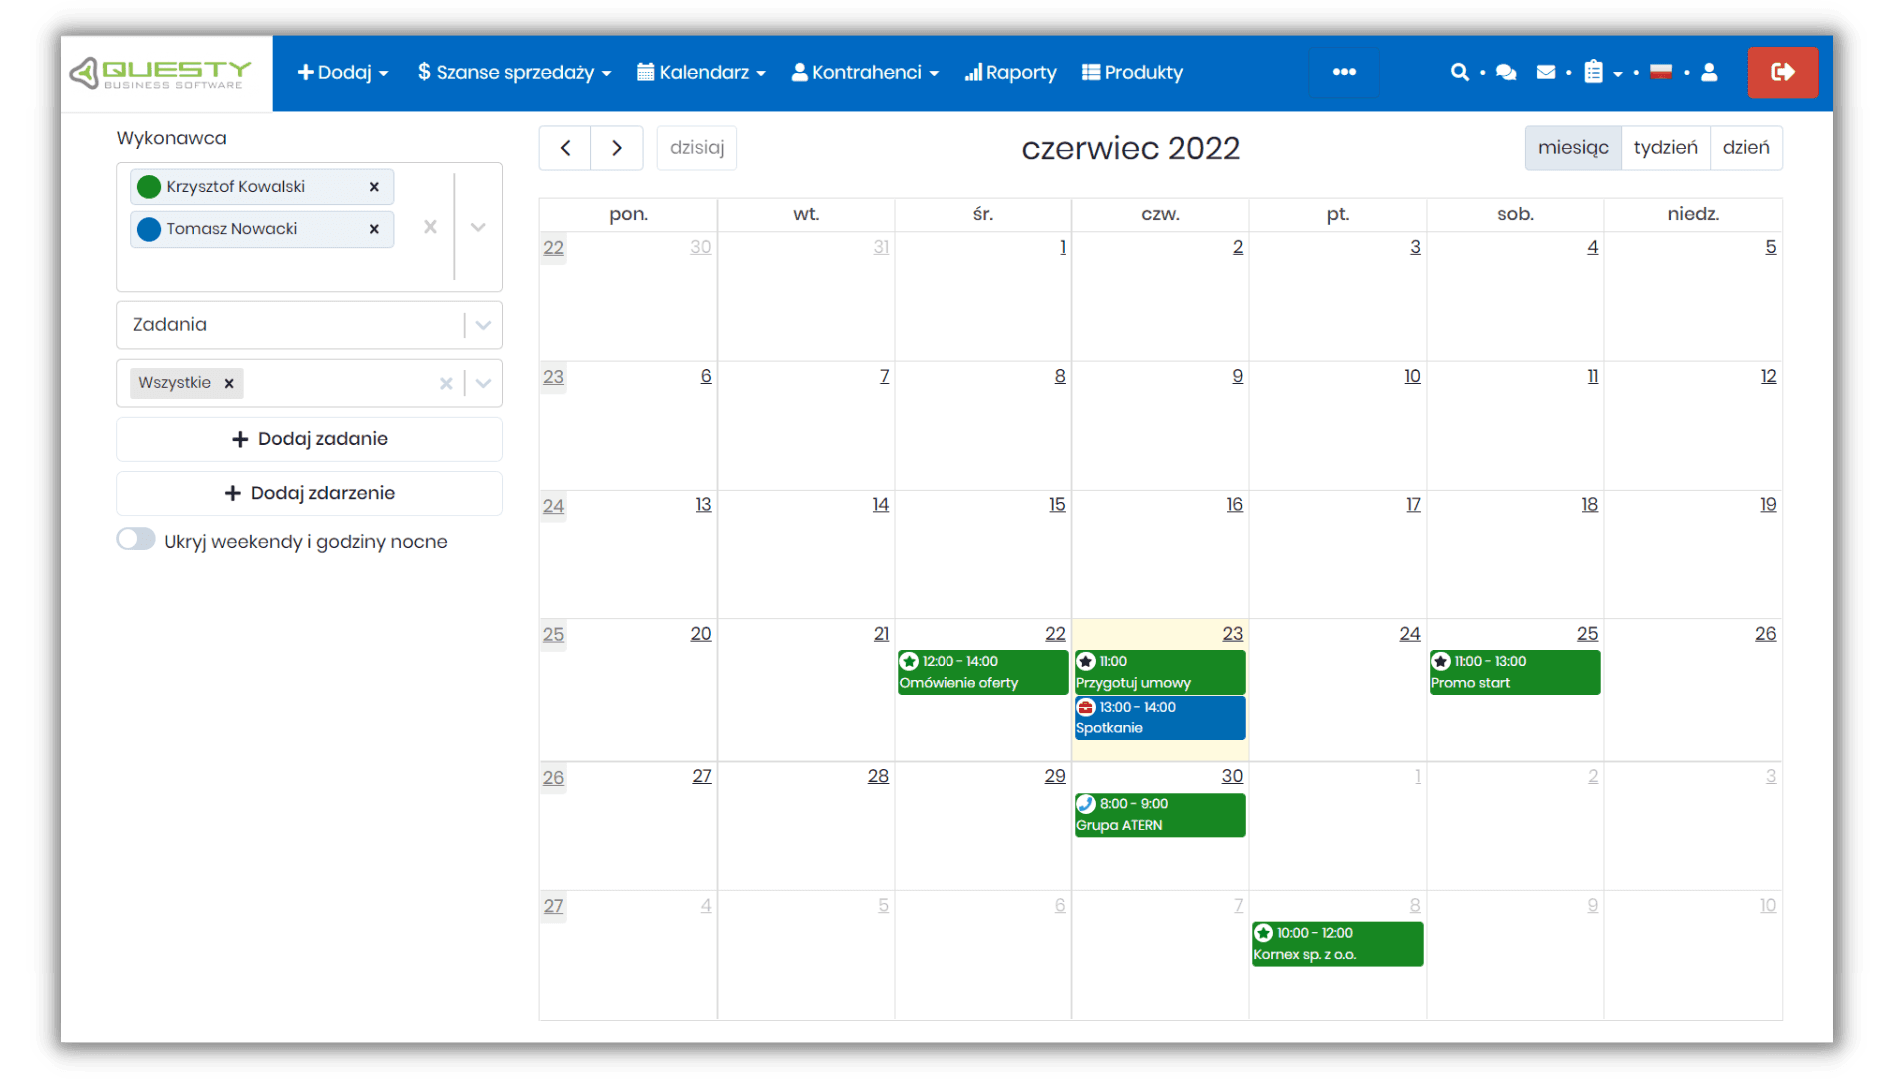This screenshot has height=1079, width=1896.
Task: Open day 1 of June
Action: (x=1063, y=247)
